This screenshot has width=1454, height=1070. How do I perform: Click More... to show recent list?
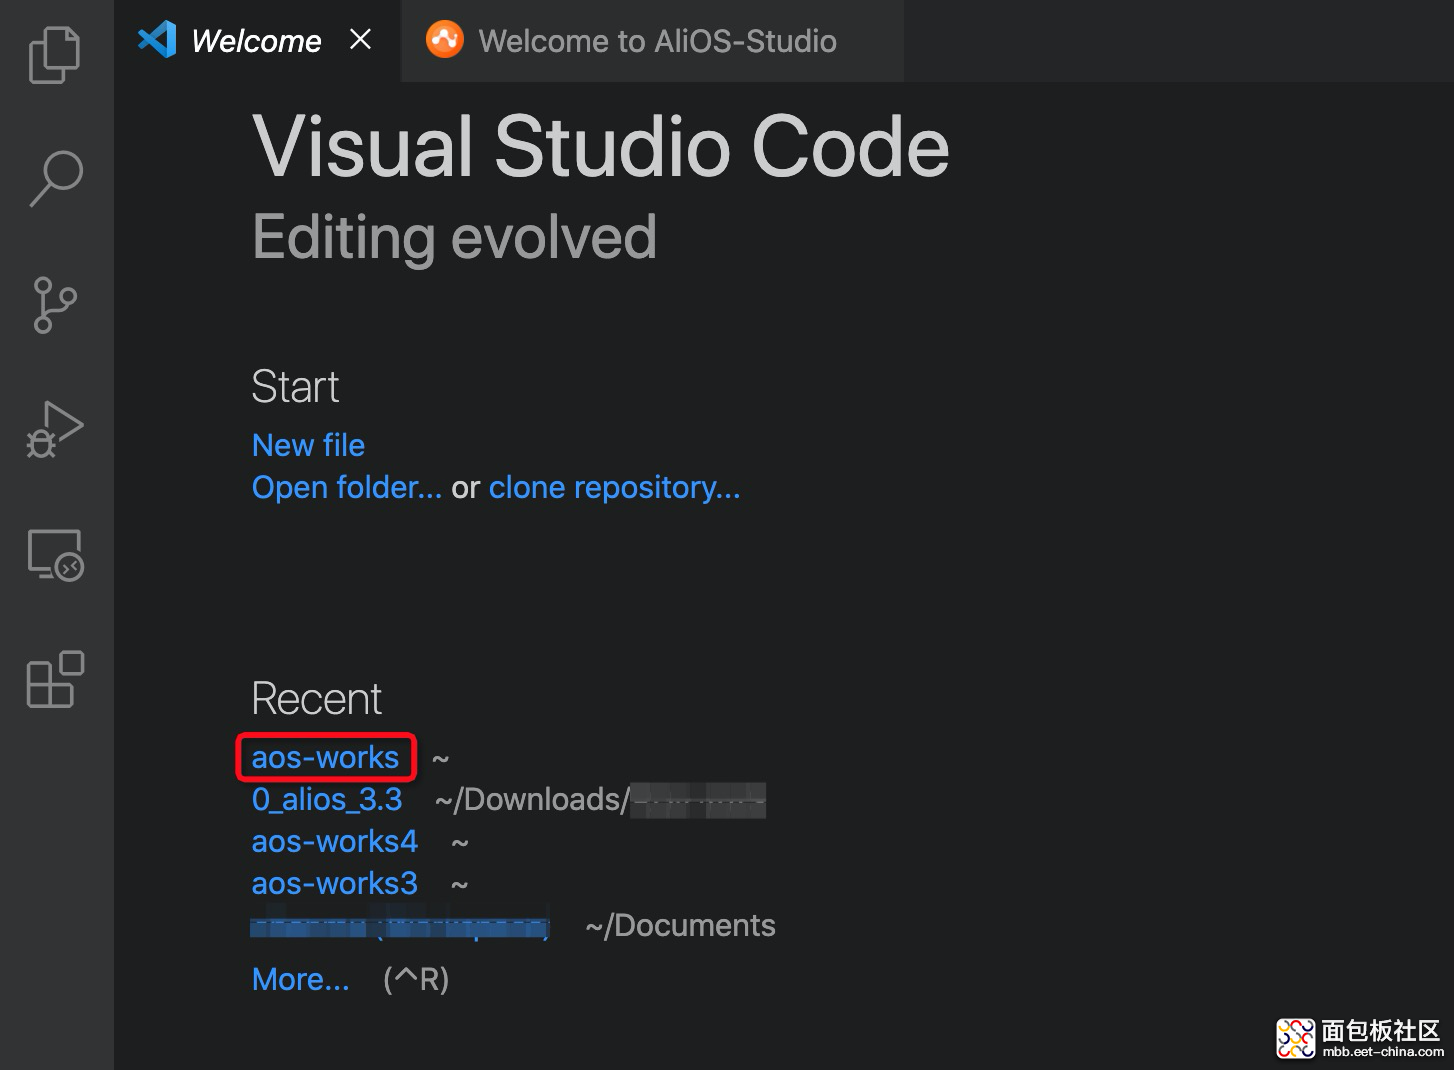(x=301, y=980)
